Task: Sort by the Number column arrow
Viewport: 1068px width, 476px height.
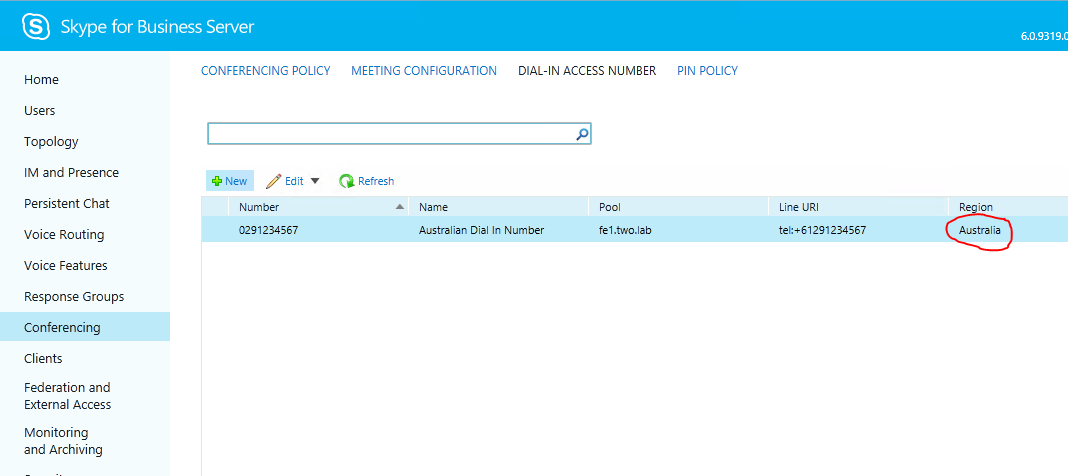Action: pyautogui.click(x=401, y=207)
